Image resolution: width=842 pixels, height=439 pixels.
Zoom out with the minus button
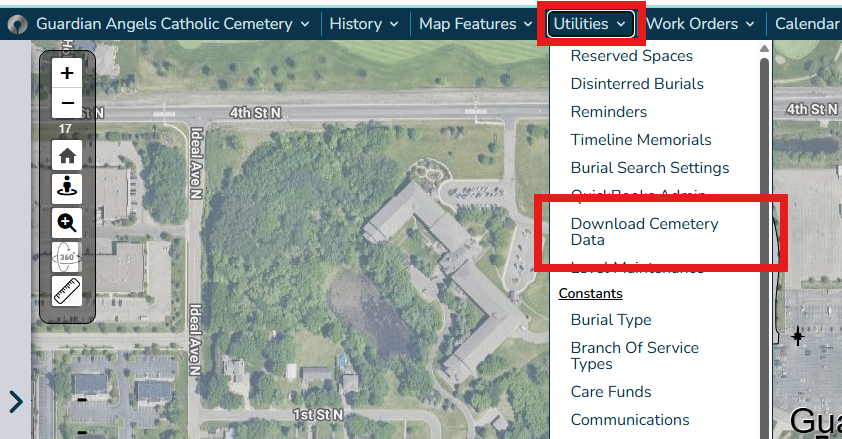[67, 103]
